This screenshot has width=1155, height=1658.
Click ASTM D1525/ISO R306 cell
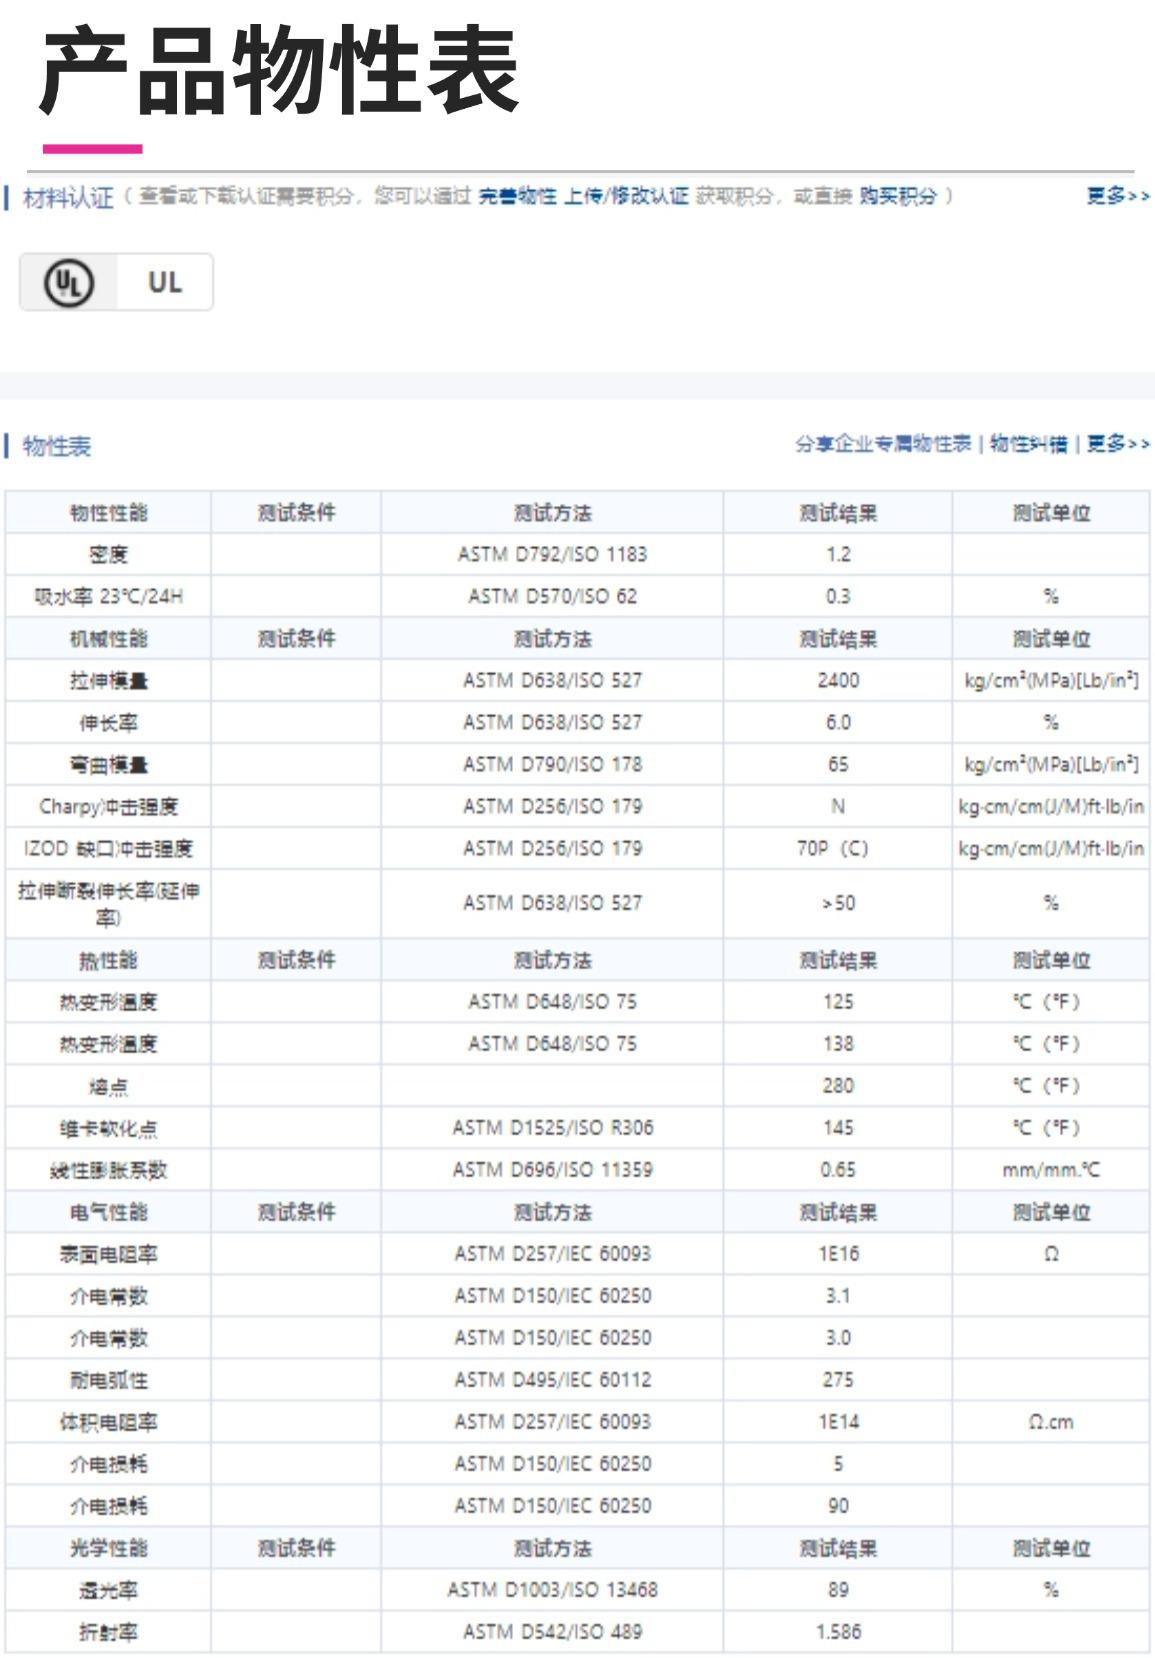[x=552, y=1128]
